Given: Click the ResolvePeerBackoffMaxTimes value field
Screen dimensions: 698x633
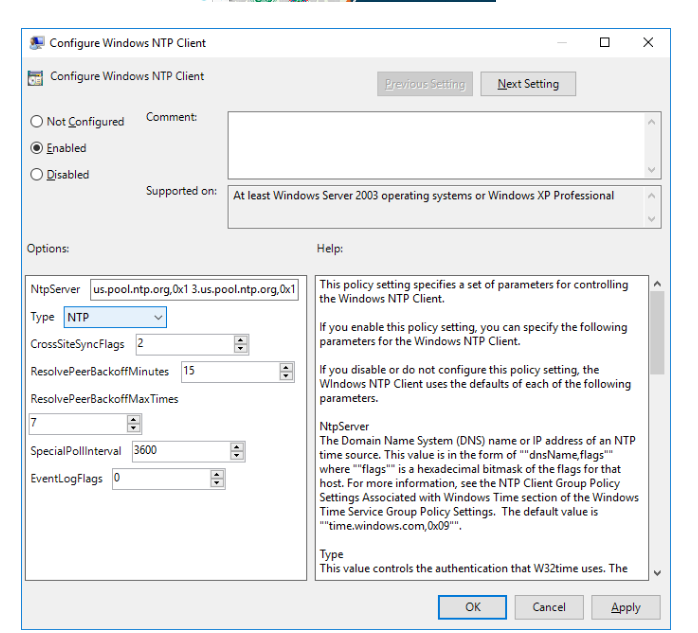Looking at the screenshot, I should pos(78,424).
